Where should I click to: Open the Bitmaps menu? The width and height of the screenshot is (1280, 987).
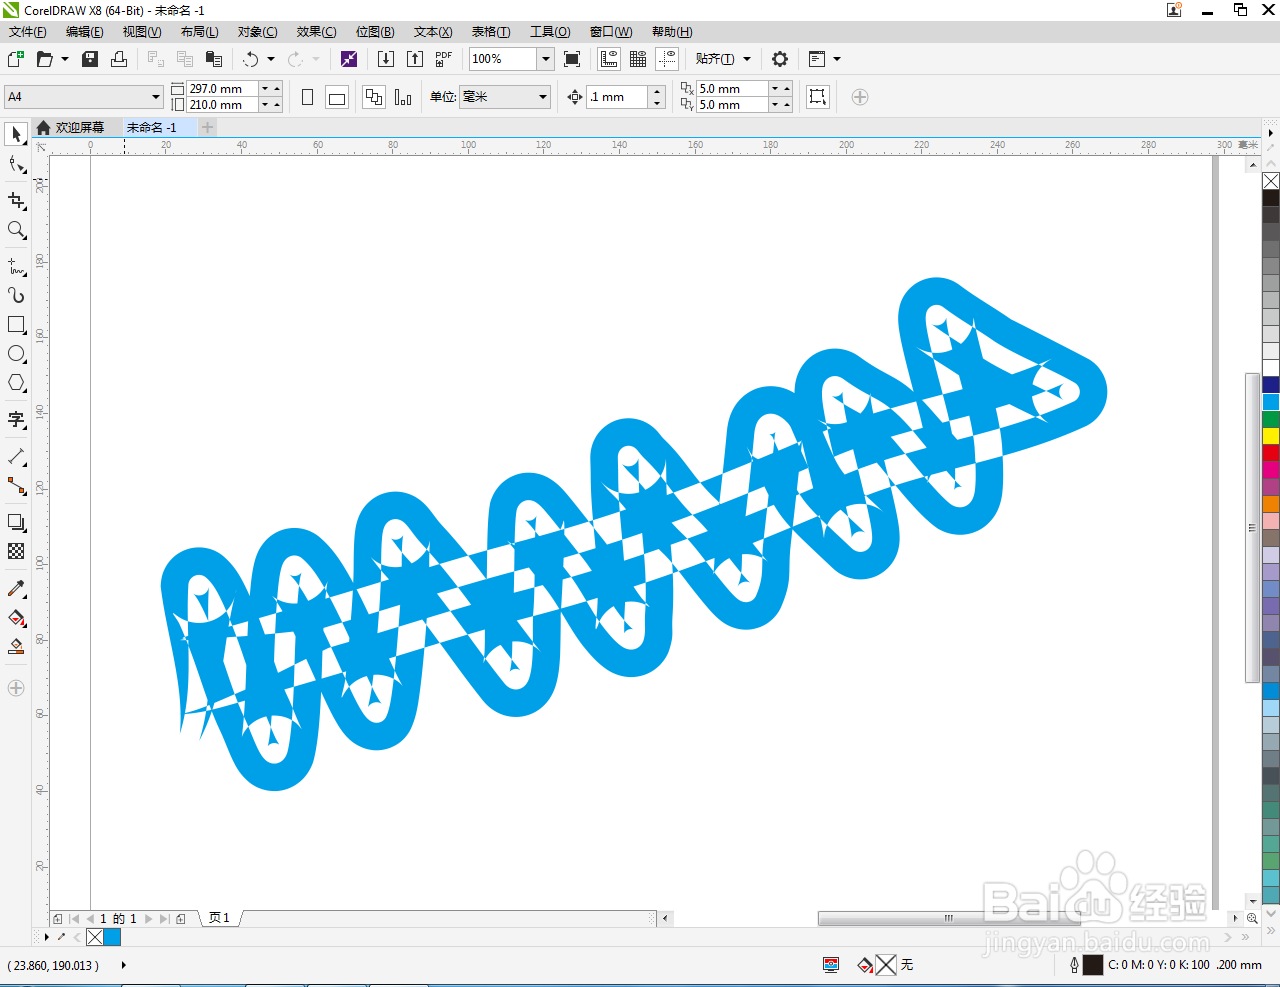pos(375,32)
